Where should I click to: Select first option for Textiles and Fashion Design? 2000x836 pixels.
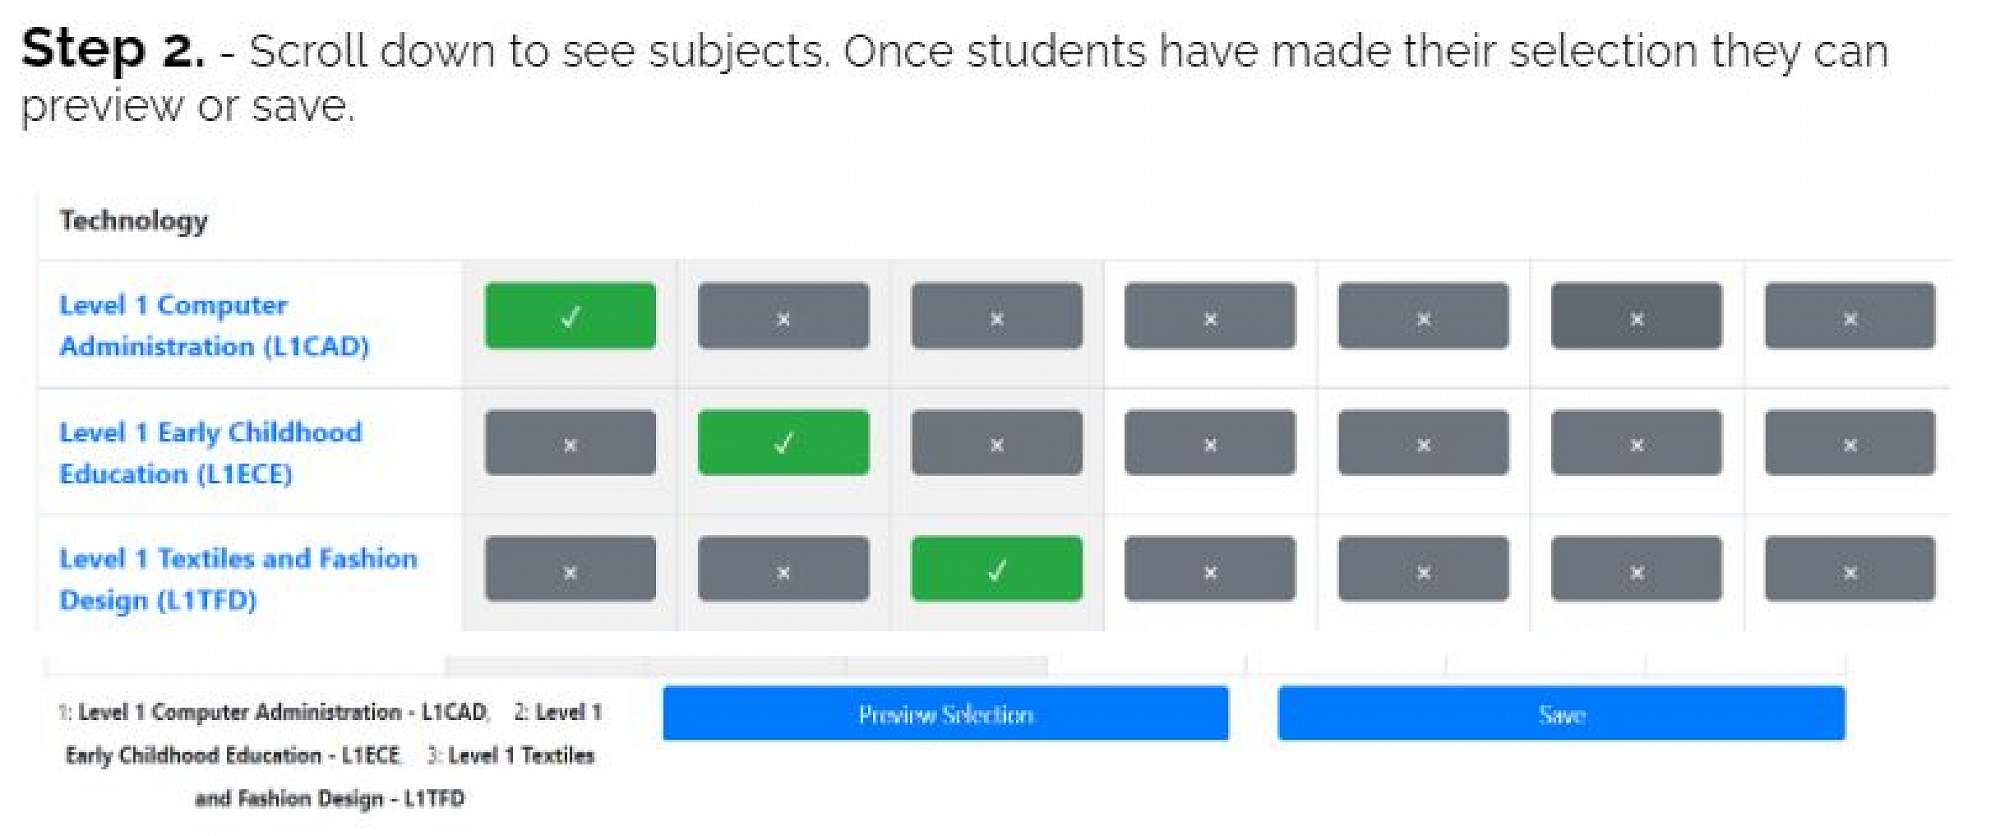point(570,569)
